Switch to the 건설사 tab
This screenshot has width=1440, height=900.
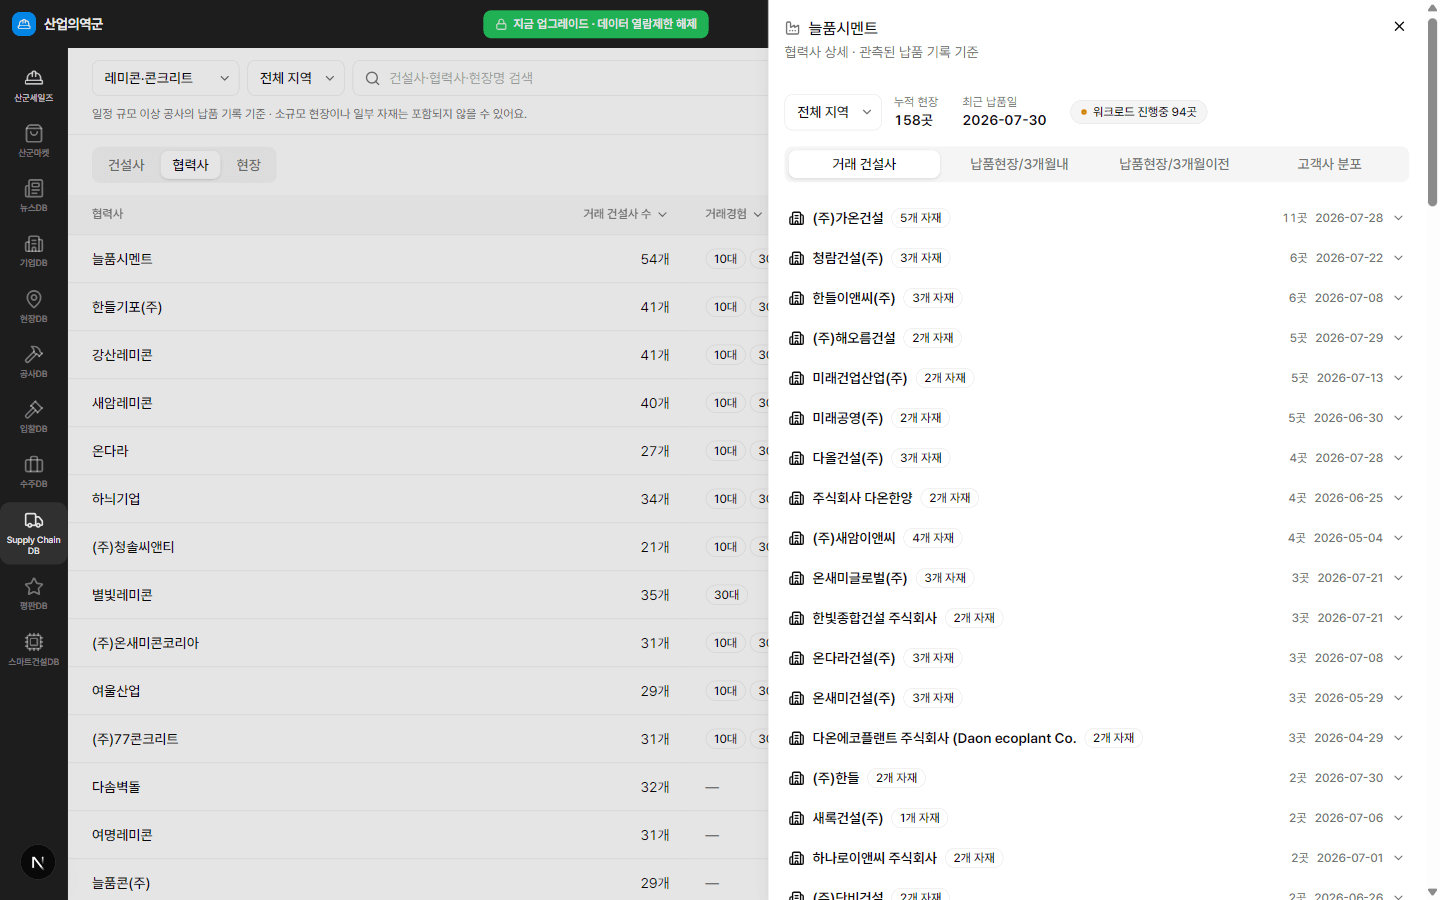(x=126, y=165)
